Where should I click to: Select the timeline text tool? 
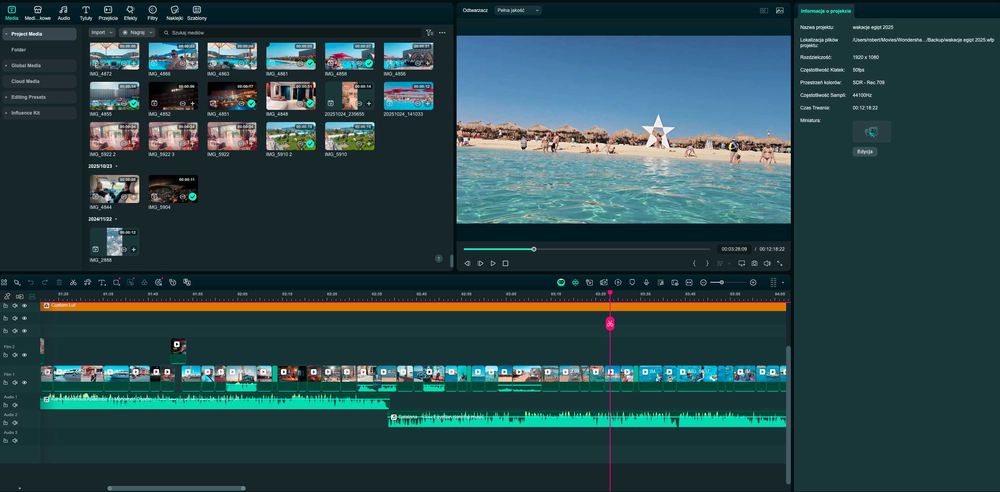102,283
